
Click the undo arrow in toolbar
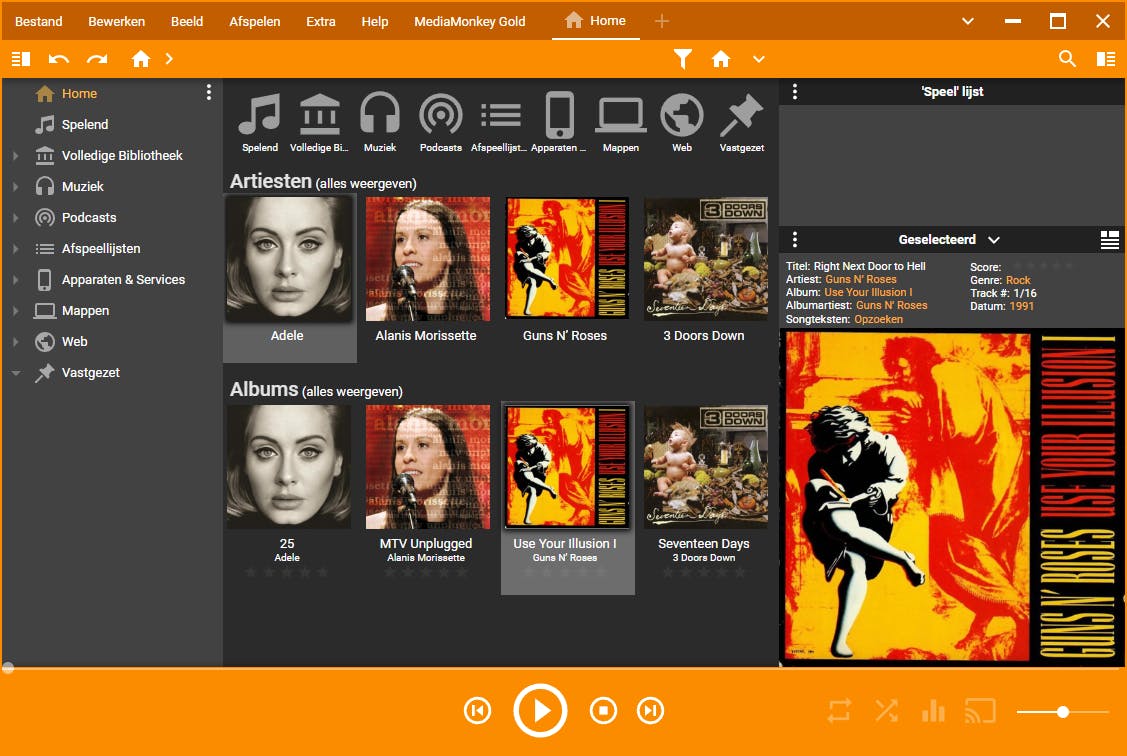click(58, 59)
